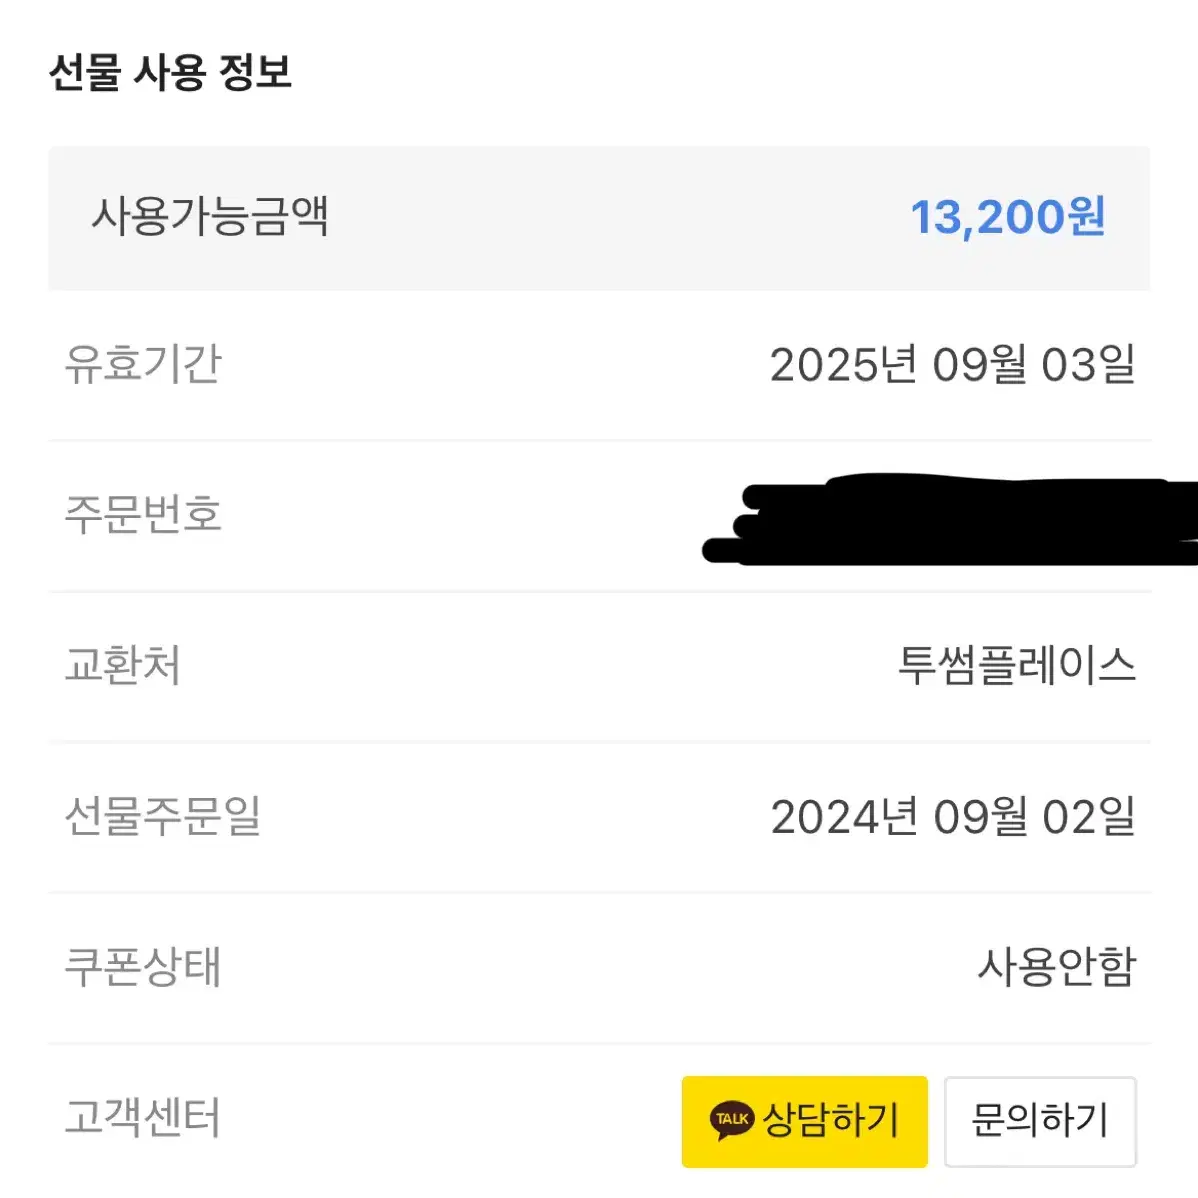The height and width of the screenshot is (1198, 1198).
Task: Tap the yellow 상담하기 KakaoTalk button
Action: (805, 1121)
